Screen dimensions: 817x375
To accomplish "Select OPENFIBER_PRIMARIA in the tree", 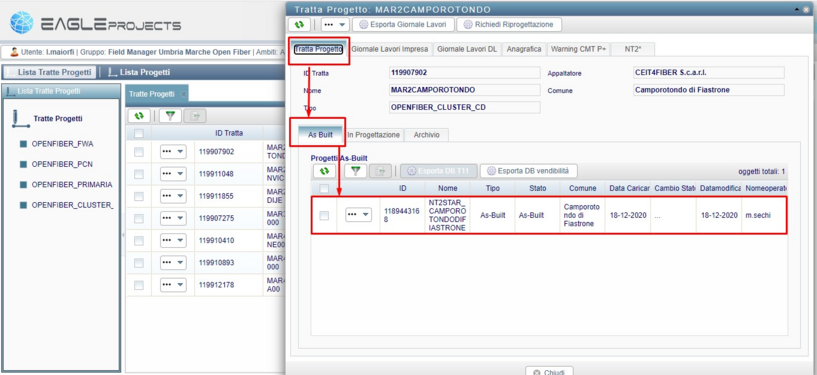I will 72,185.
